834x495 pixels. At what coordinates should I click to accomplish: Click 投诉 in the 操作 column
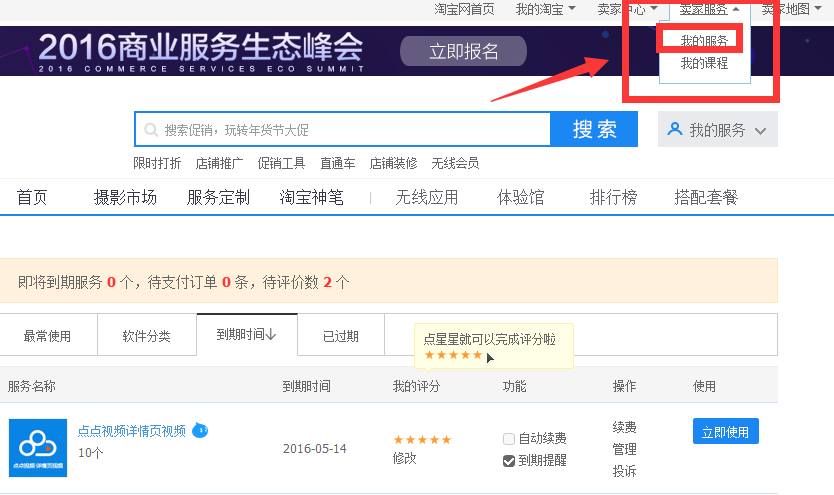(624, 471)
